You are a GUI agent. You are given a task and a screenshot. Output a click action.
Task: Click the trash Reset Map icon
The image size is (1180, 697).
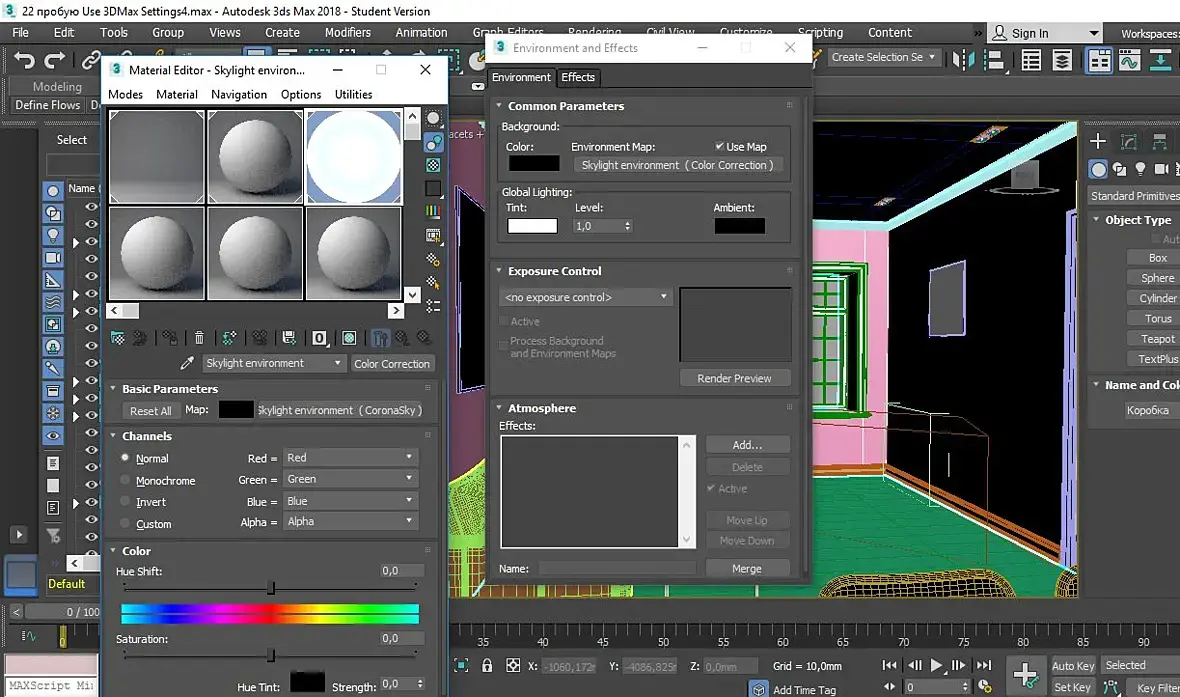[x=199, y=338]
